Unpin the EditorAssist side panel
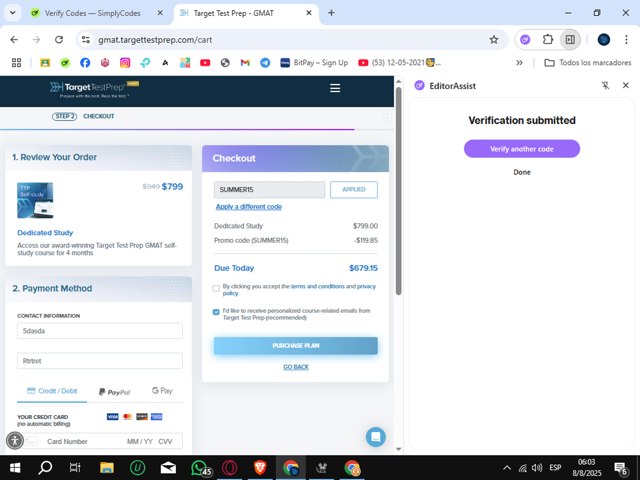The image size is (640, 480). pos(605,85)
